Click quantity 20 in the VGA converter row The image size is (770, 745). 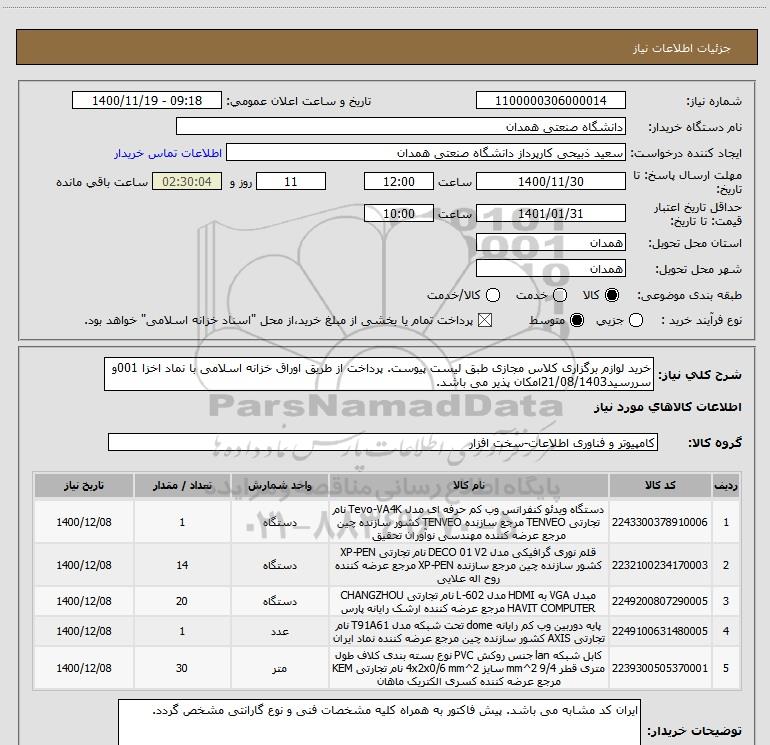[182, 601]
